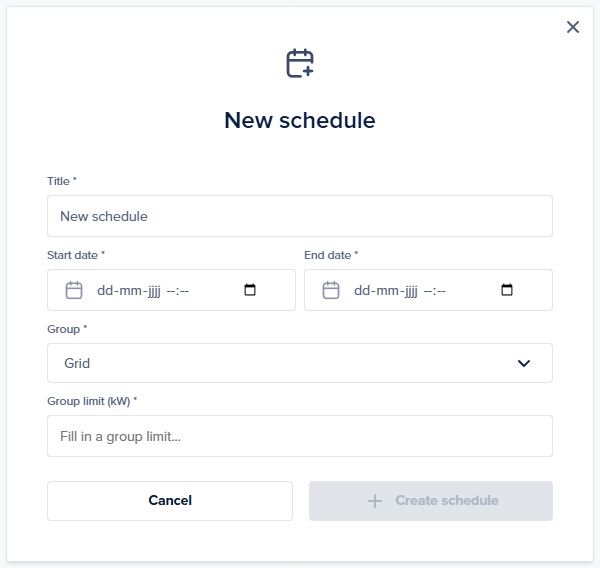The image size is (600, 568).
Task: Select the End date dd-mm-jjjj text
Action: (x=385, y=291)
